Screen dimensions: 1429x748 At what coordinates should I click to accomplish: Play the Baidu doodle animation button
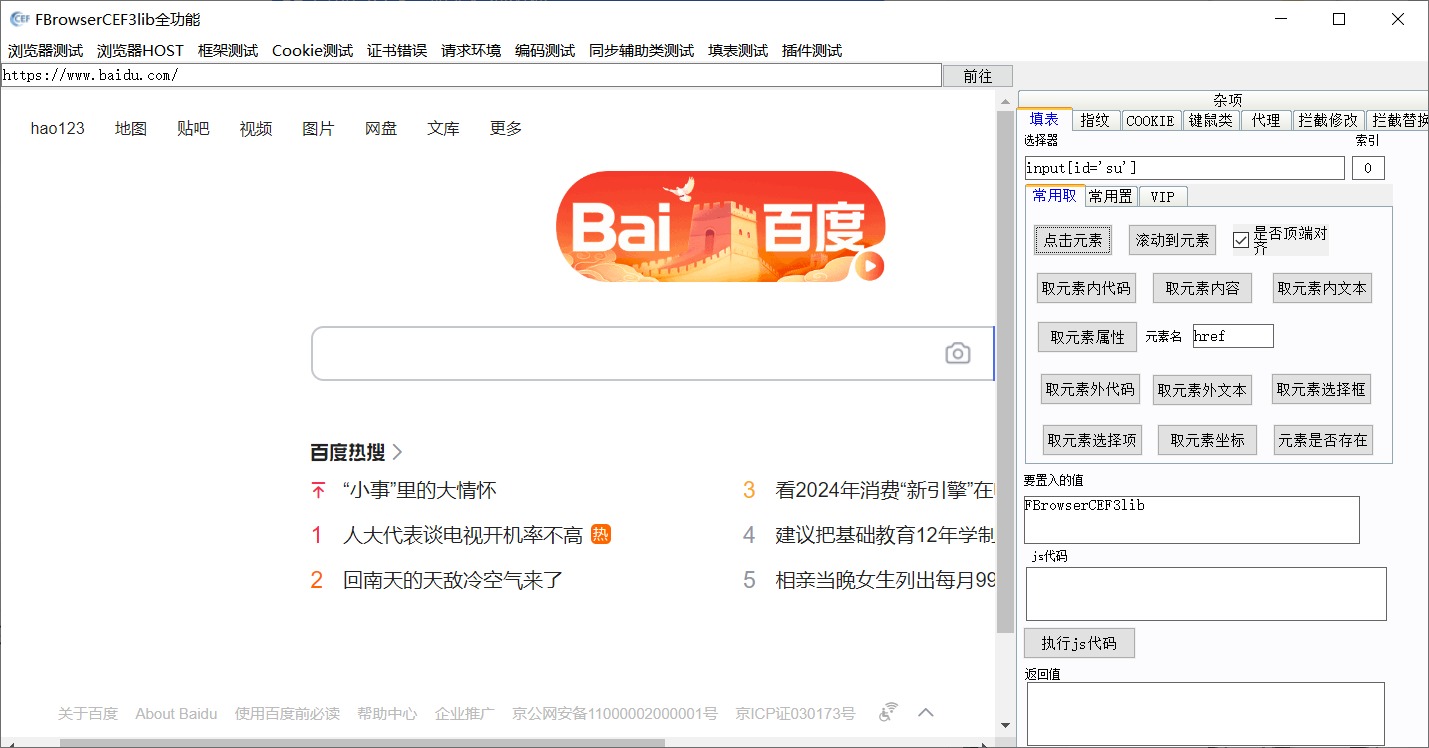(x=869, y=266)
